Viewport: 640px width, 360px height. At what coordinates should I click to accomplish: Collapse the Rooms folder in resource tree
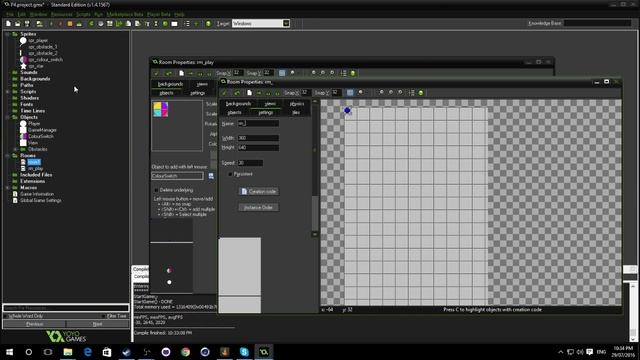pyautogui.click(x=7, y=156)
